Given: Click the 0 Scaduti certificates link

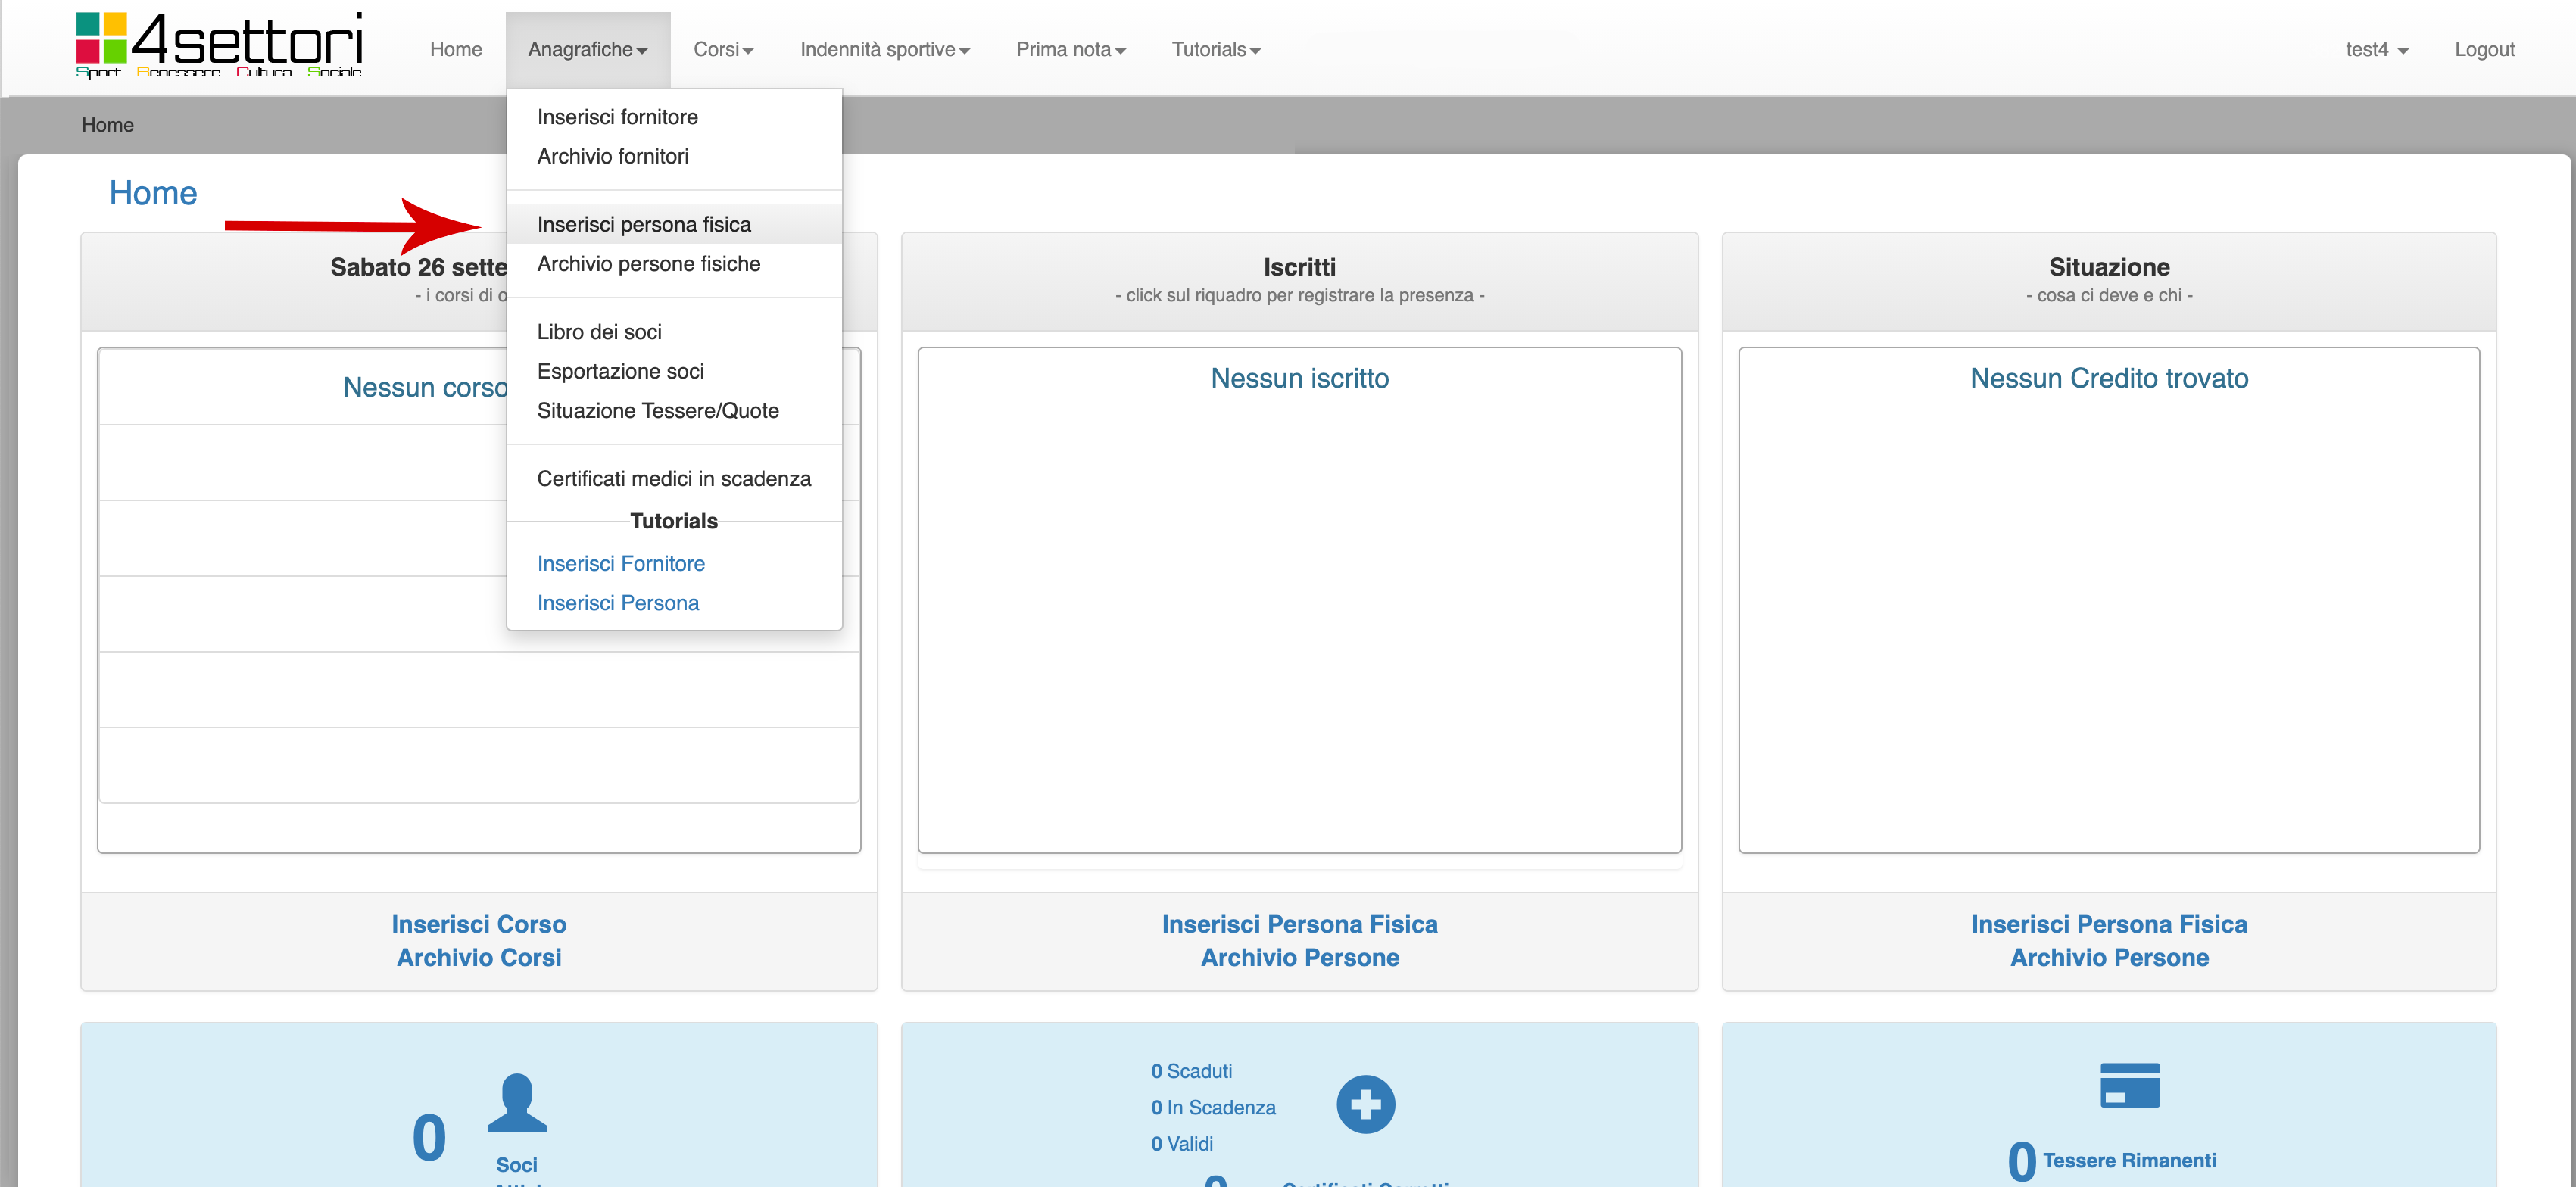Looking at the screenshot, I should (x=1191, y=1071).
